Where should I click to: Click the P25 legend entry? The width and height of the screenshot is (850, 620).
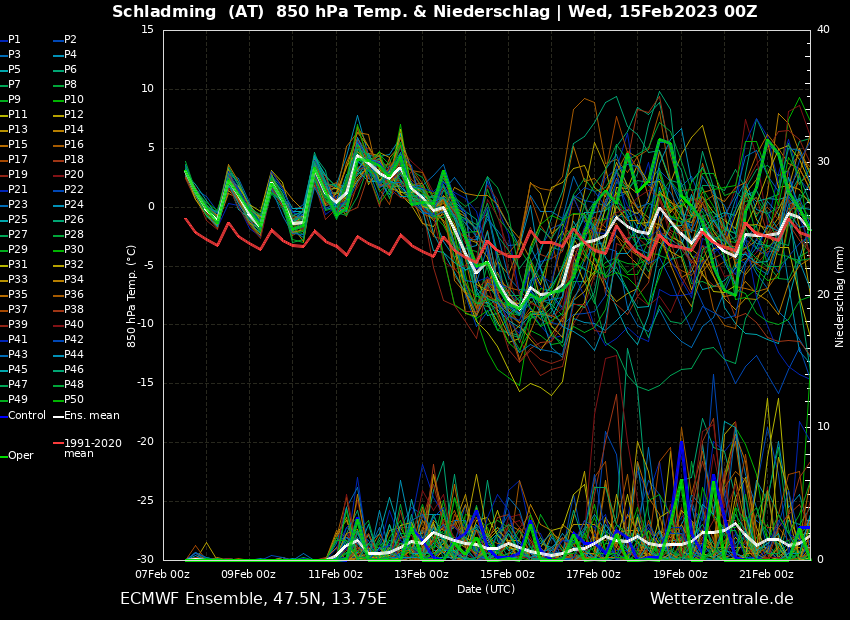tap(18, 220)
